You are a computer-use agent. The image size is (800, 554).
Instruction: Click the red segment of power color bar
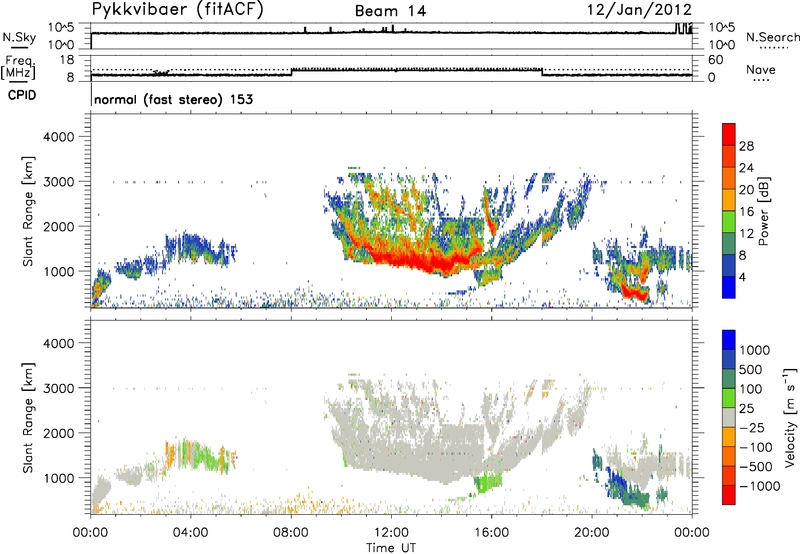729,135
